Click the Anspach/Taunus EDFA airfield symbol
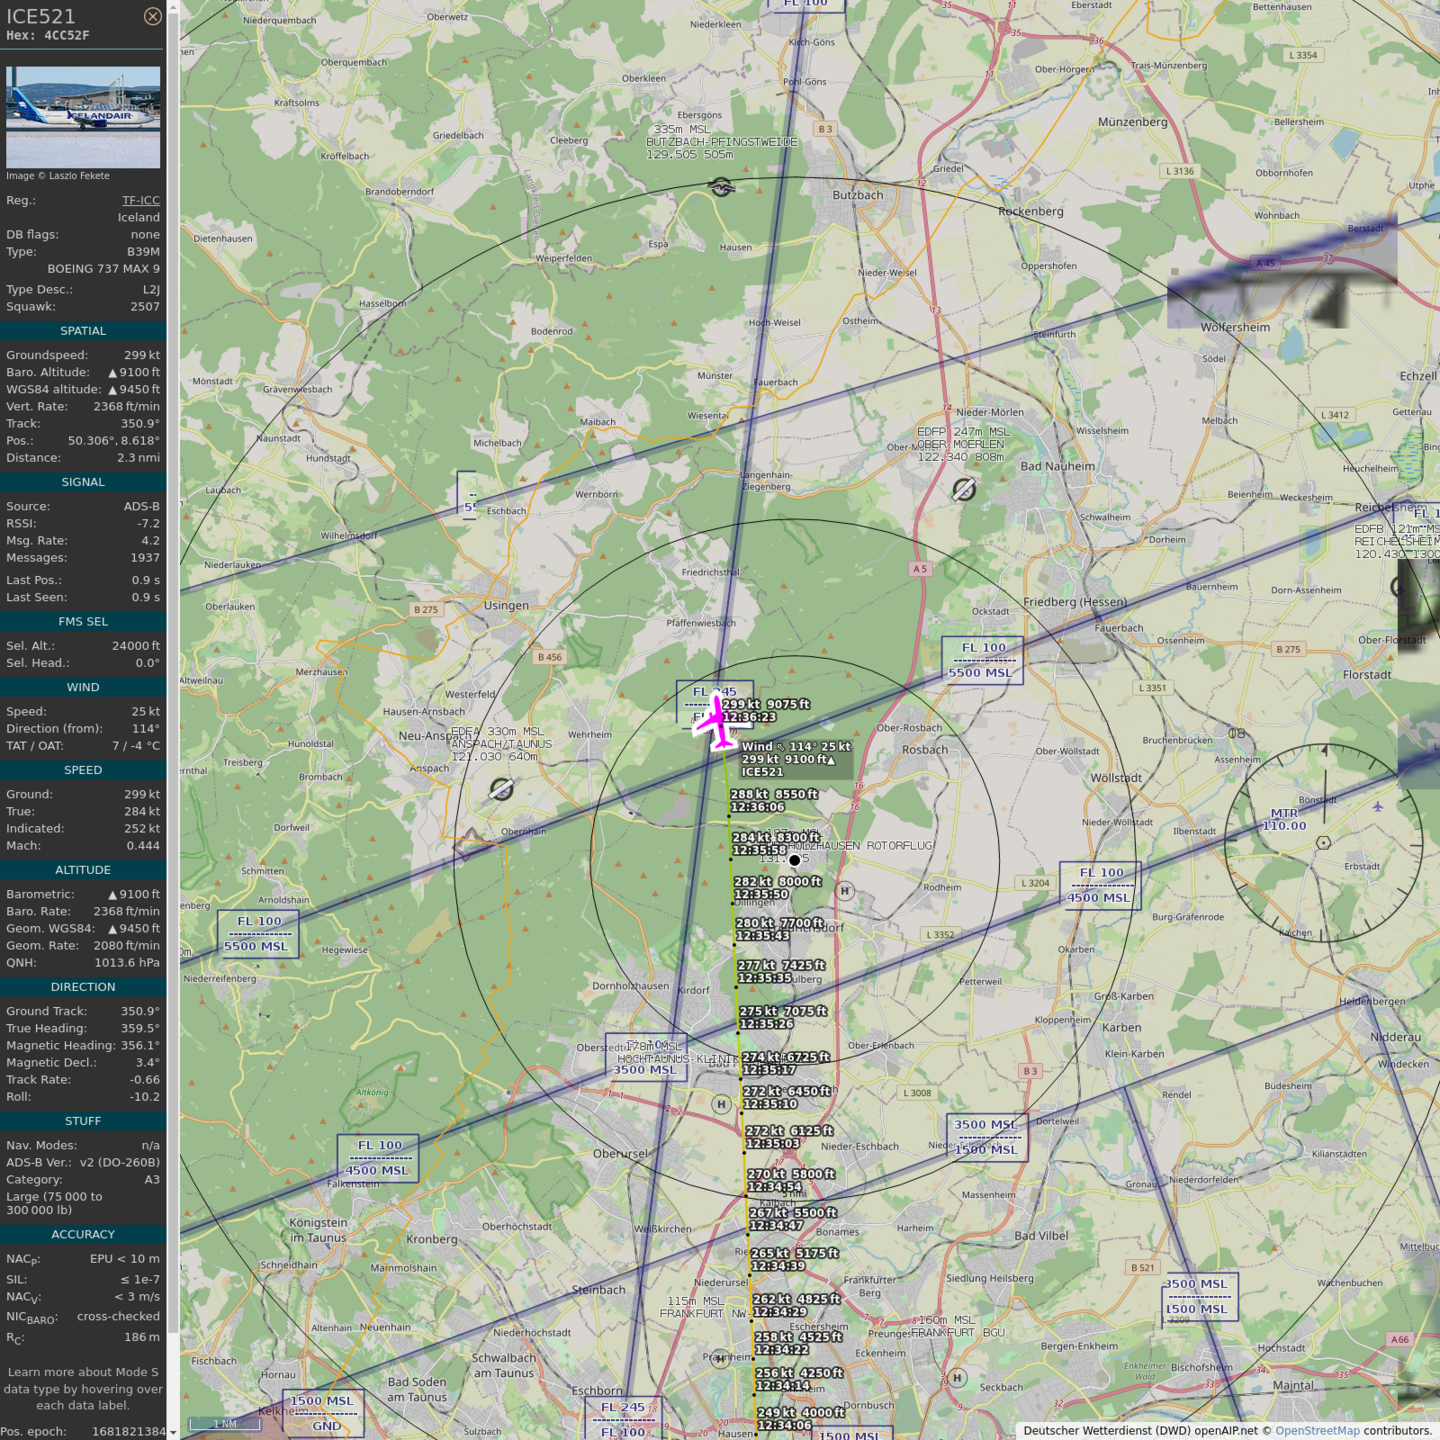Viewport: 1440px width, 1440px height. tap(501, 791)
